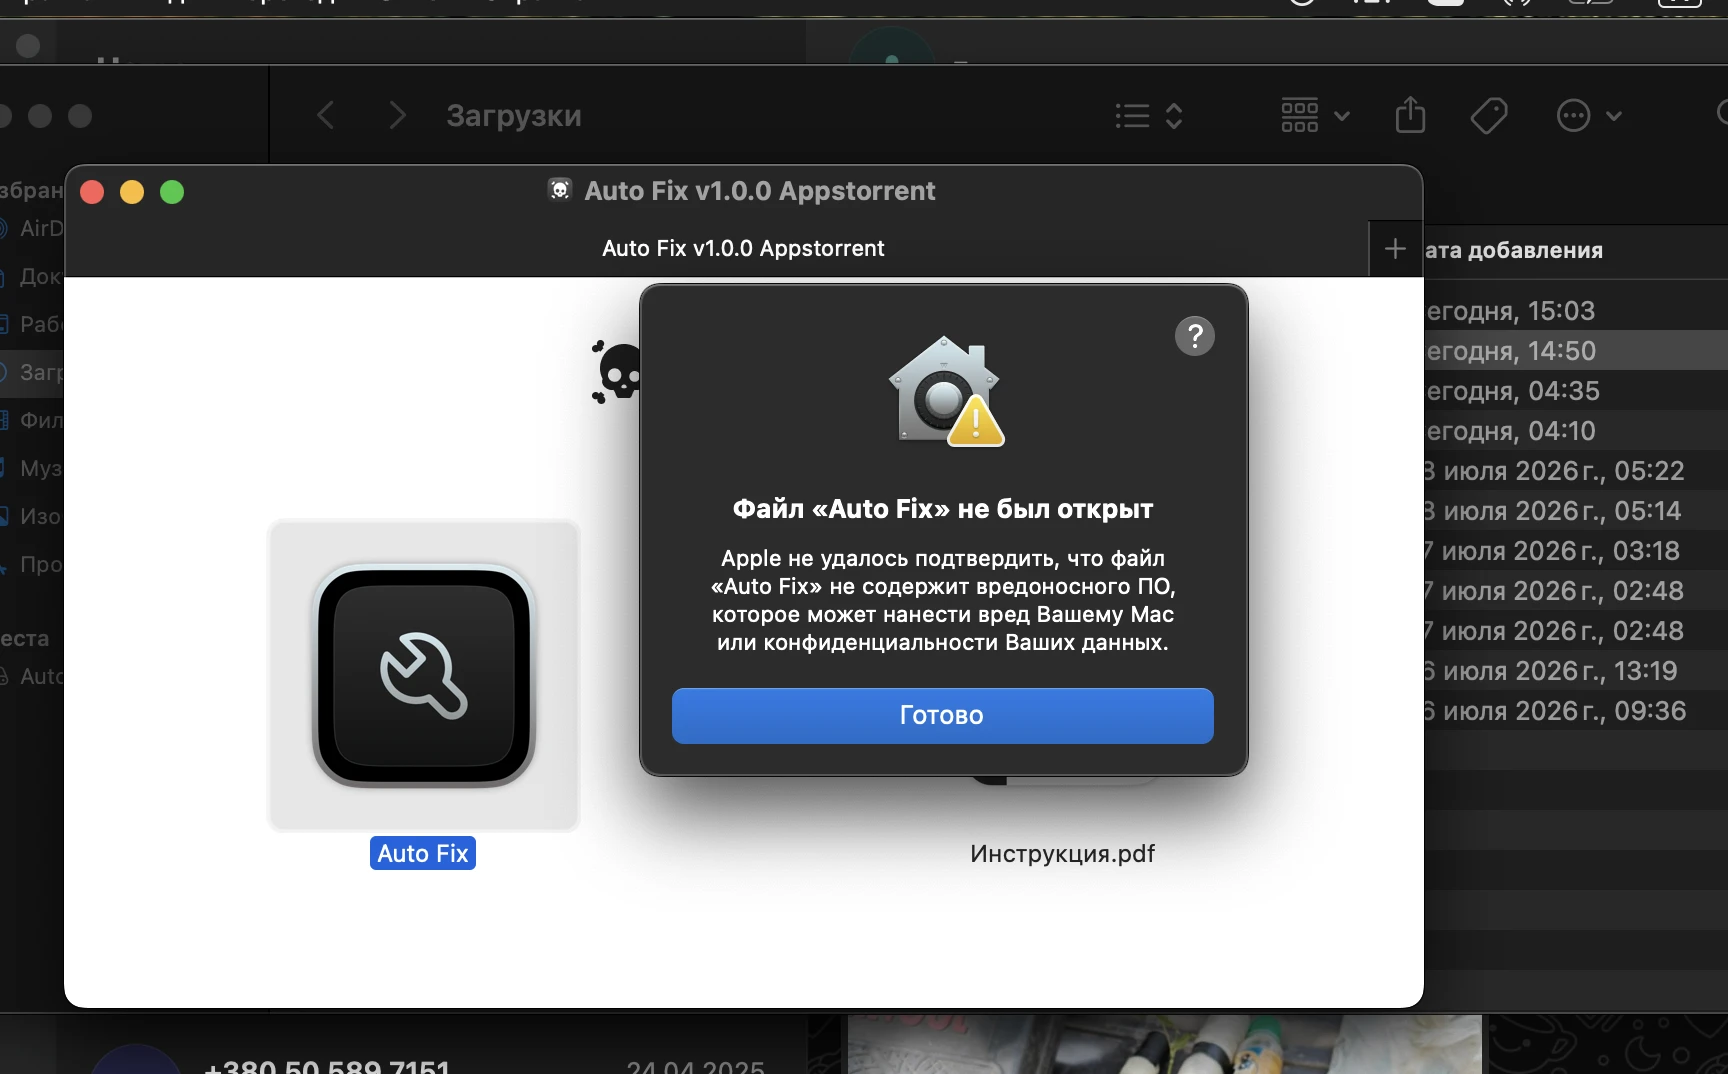Select the Auto Fix app icon
Viewport: 1728px width, 1074px height.
424,675
